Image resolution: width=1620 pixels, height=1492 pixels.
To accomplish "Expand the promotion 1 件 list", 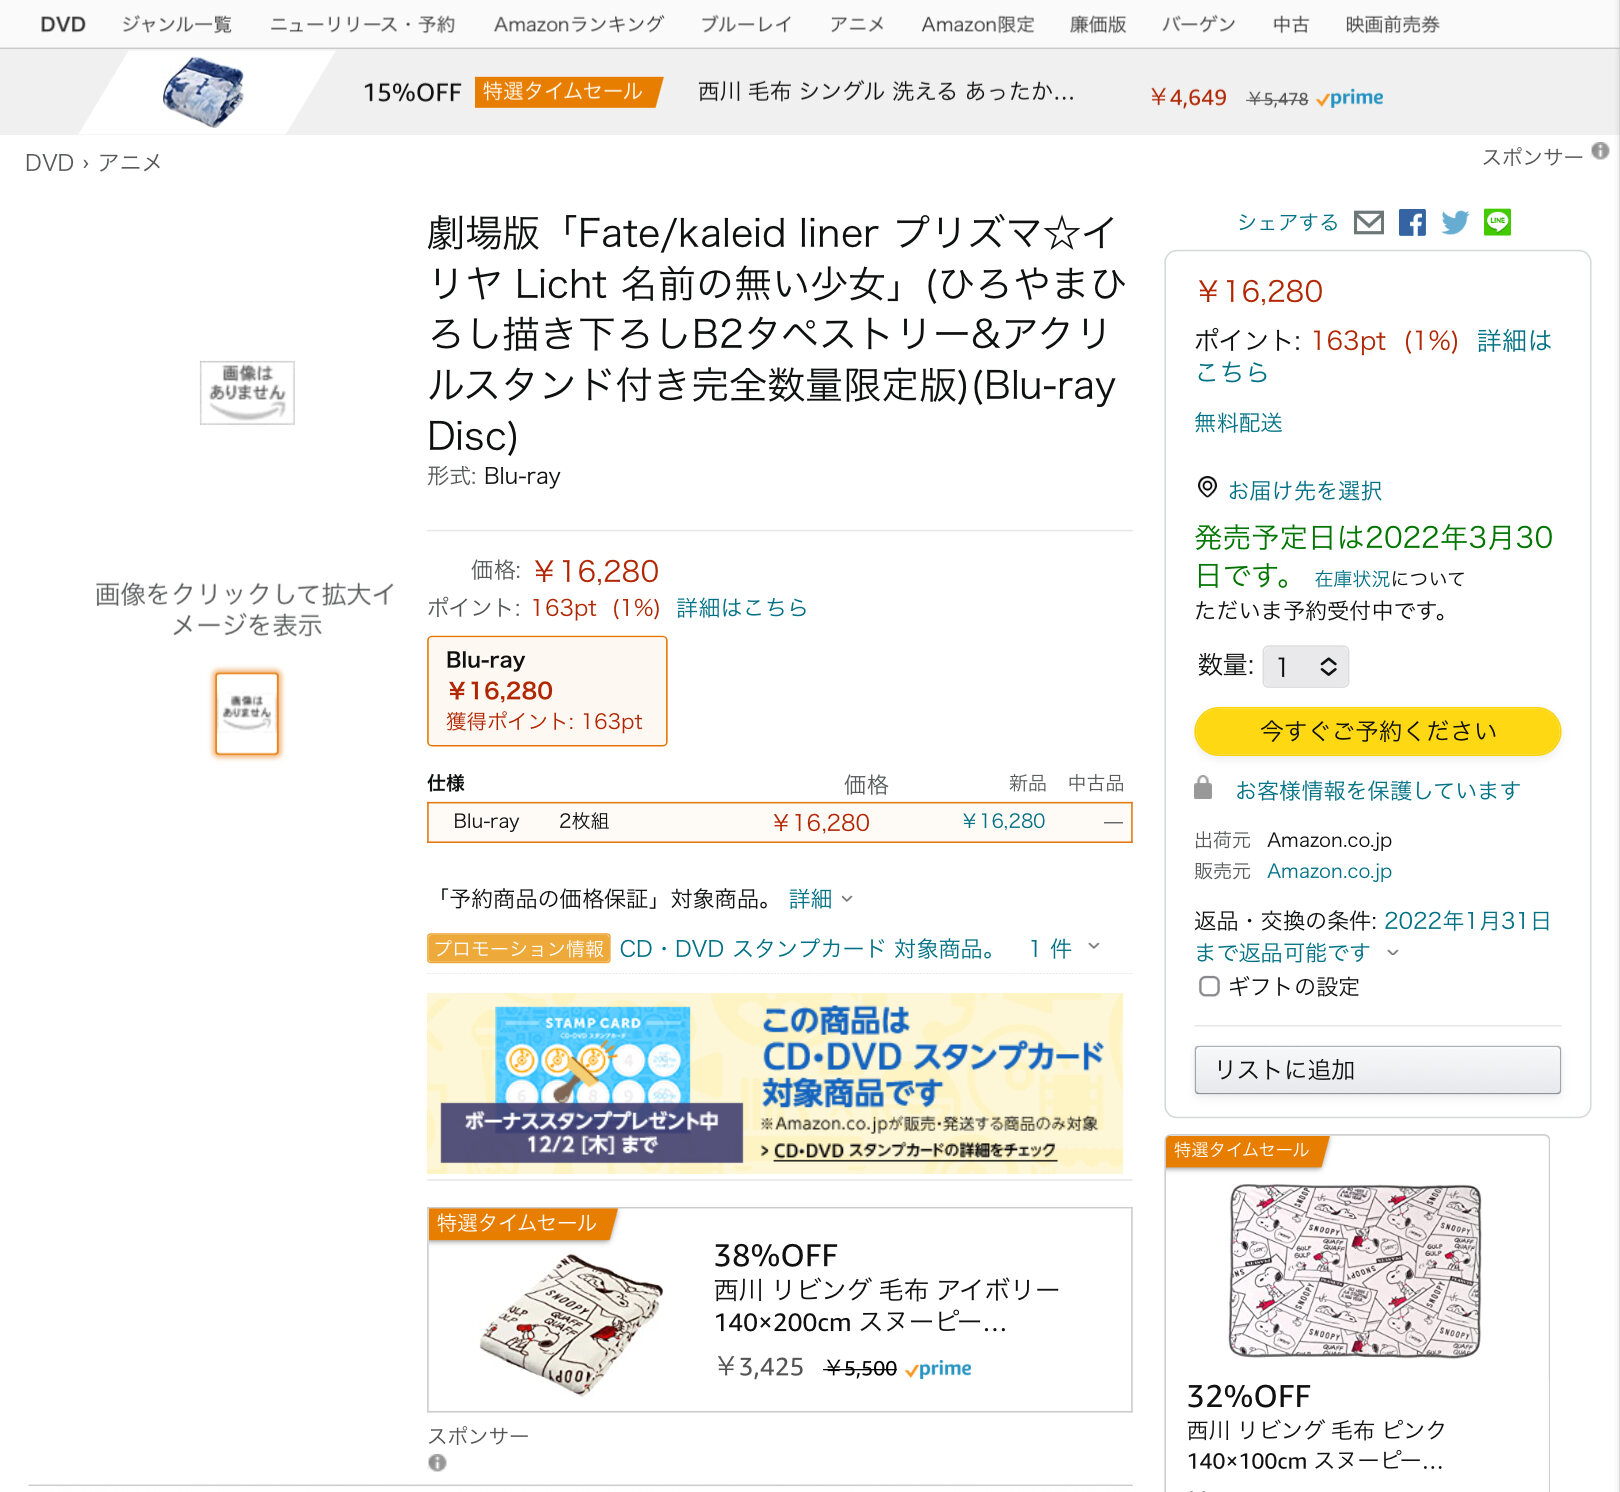I will [x=1064, y=948].
